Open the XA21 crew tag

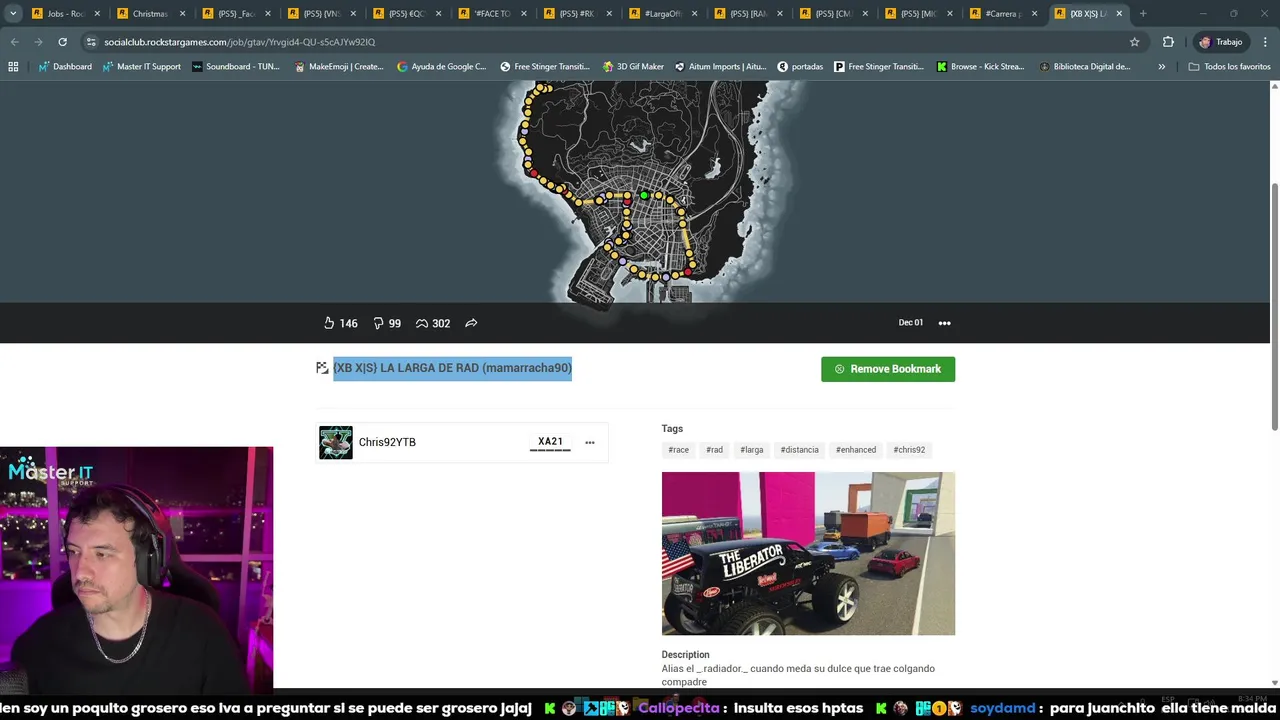coord(550,442)
